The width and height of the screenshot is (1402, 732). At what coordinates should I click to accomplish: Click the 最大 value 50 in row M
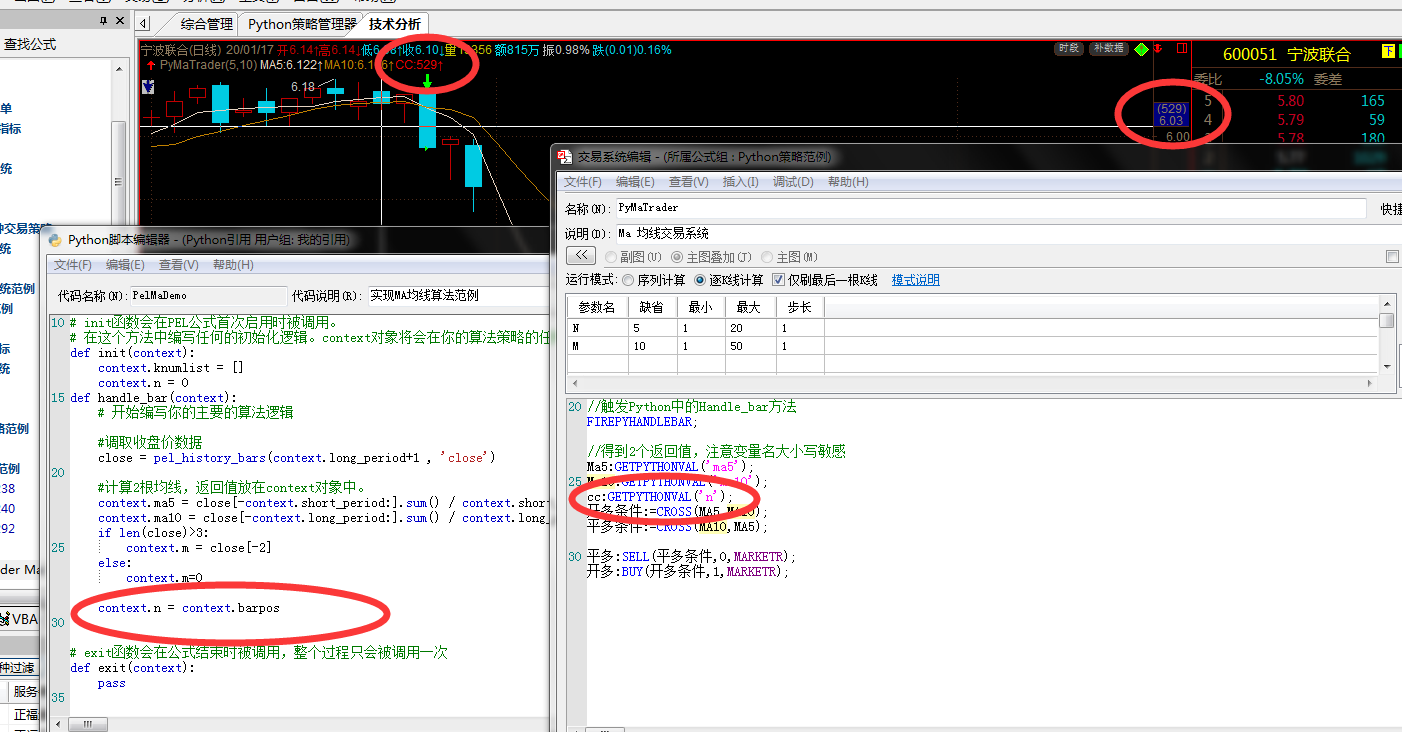pyautogui.click(x=752, y=346)
